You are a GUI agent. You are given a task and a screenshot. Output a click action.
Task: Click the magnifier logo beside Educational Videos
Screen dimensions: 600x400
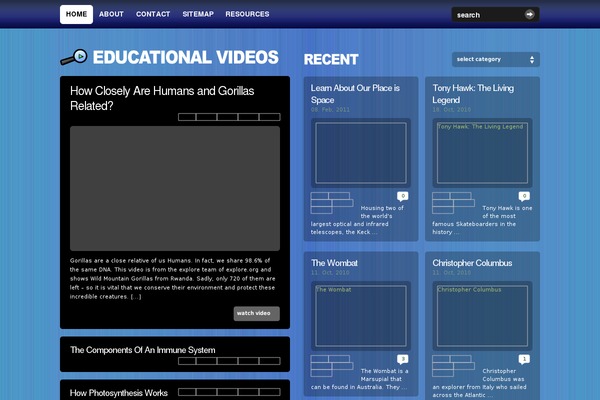pos(74,57)
